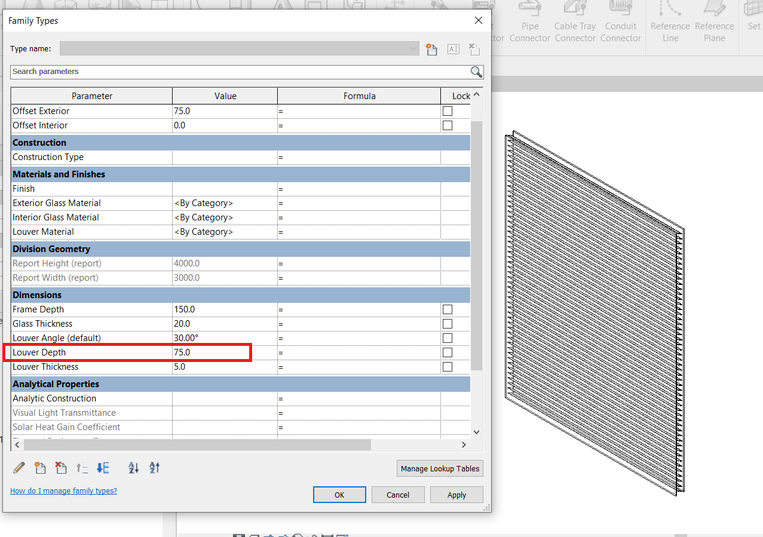Check the lock box for Offset Exterior
763x537 pixels.
tap(447, 111)
